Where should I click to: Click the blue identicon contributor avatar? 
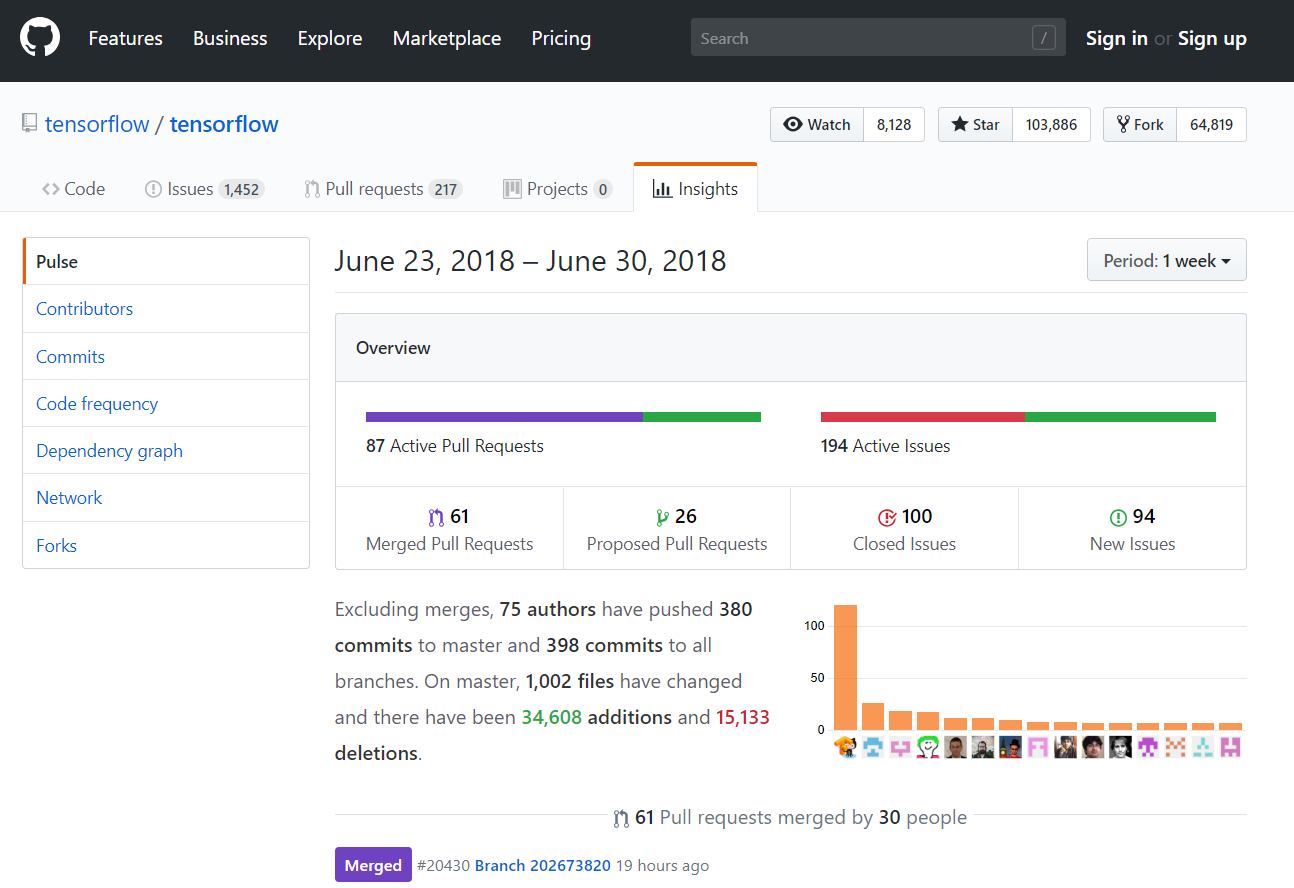pyautogui.click(x=873, y=746)
